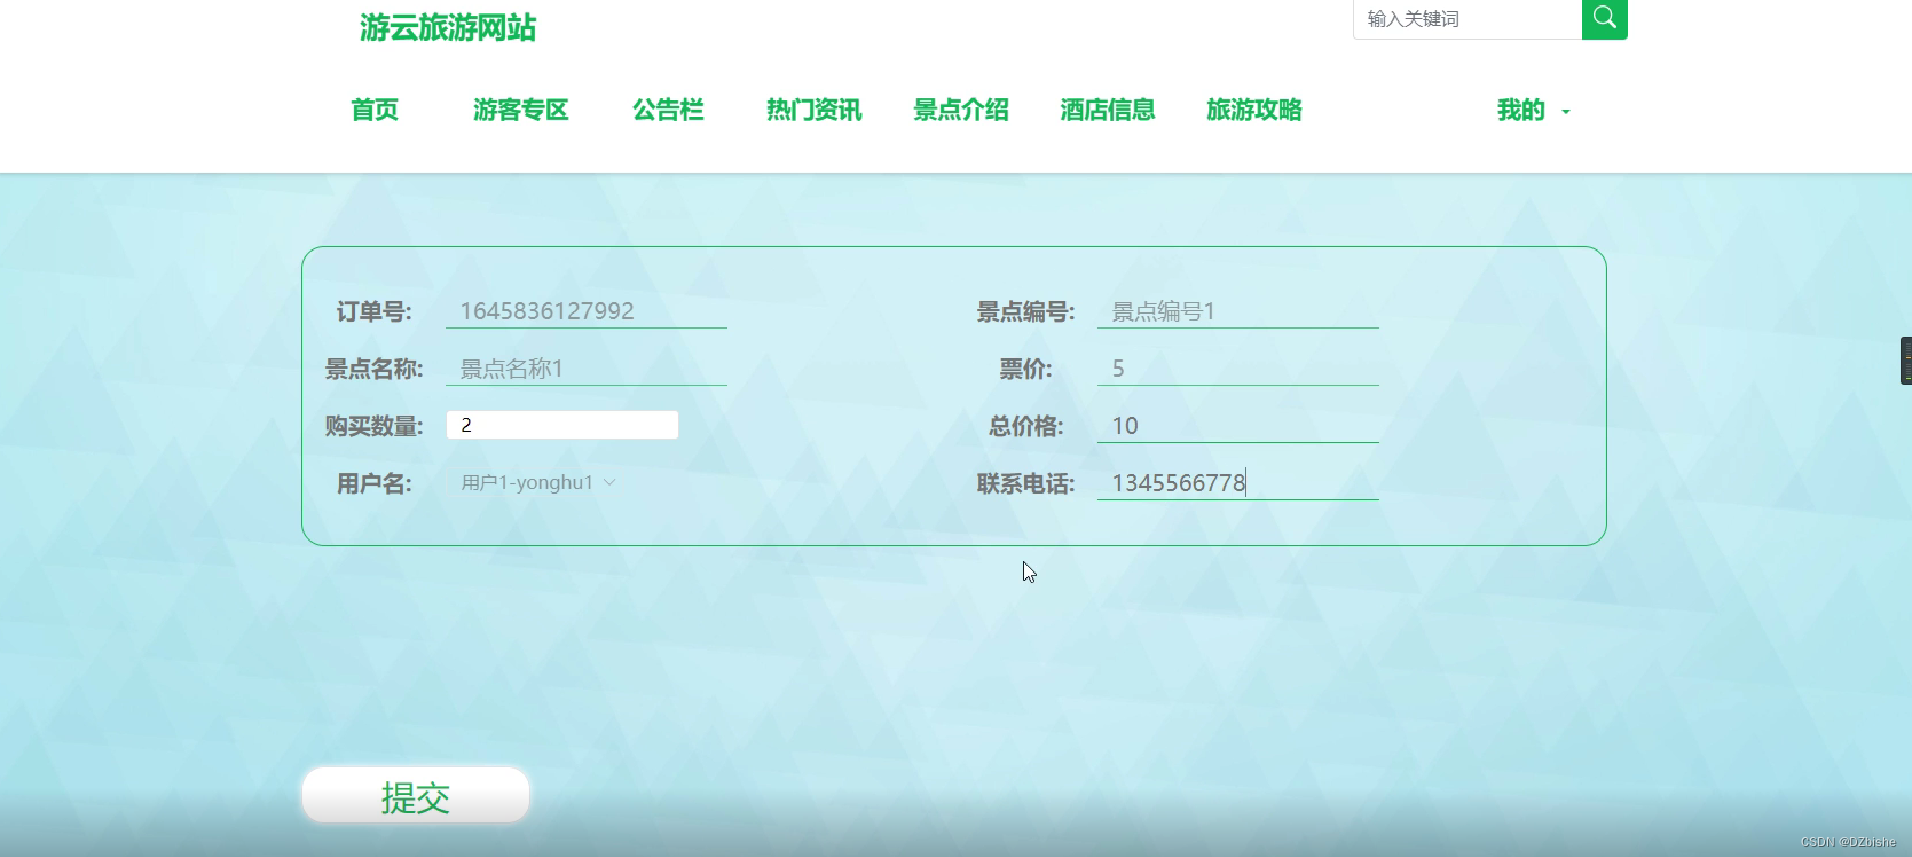Click the 总价格 field showing 10
The height and width of the screenshot is (857, 1912).
coord(1238,426)
